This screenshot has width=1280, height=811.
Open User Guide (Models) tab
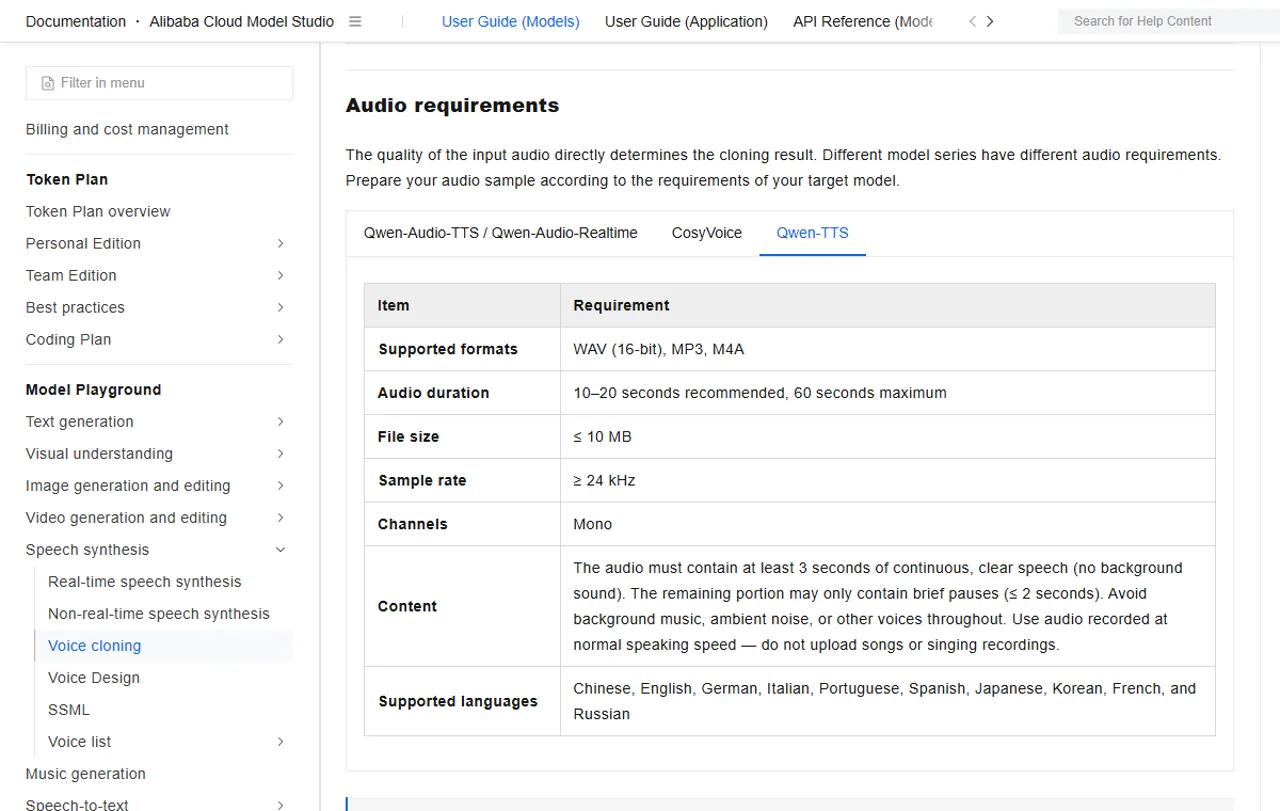[x=511, y=21]
